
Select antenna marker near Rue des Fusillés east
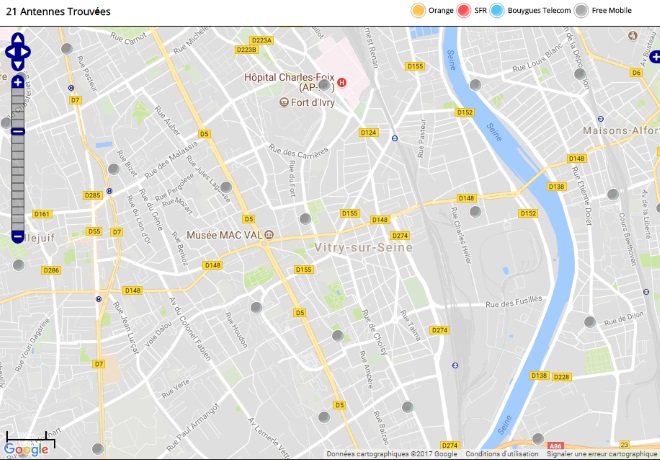point(590,322)
